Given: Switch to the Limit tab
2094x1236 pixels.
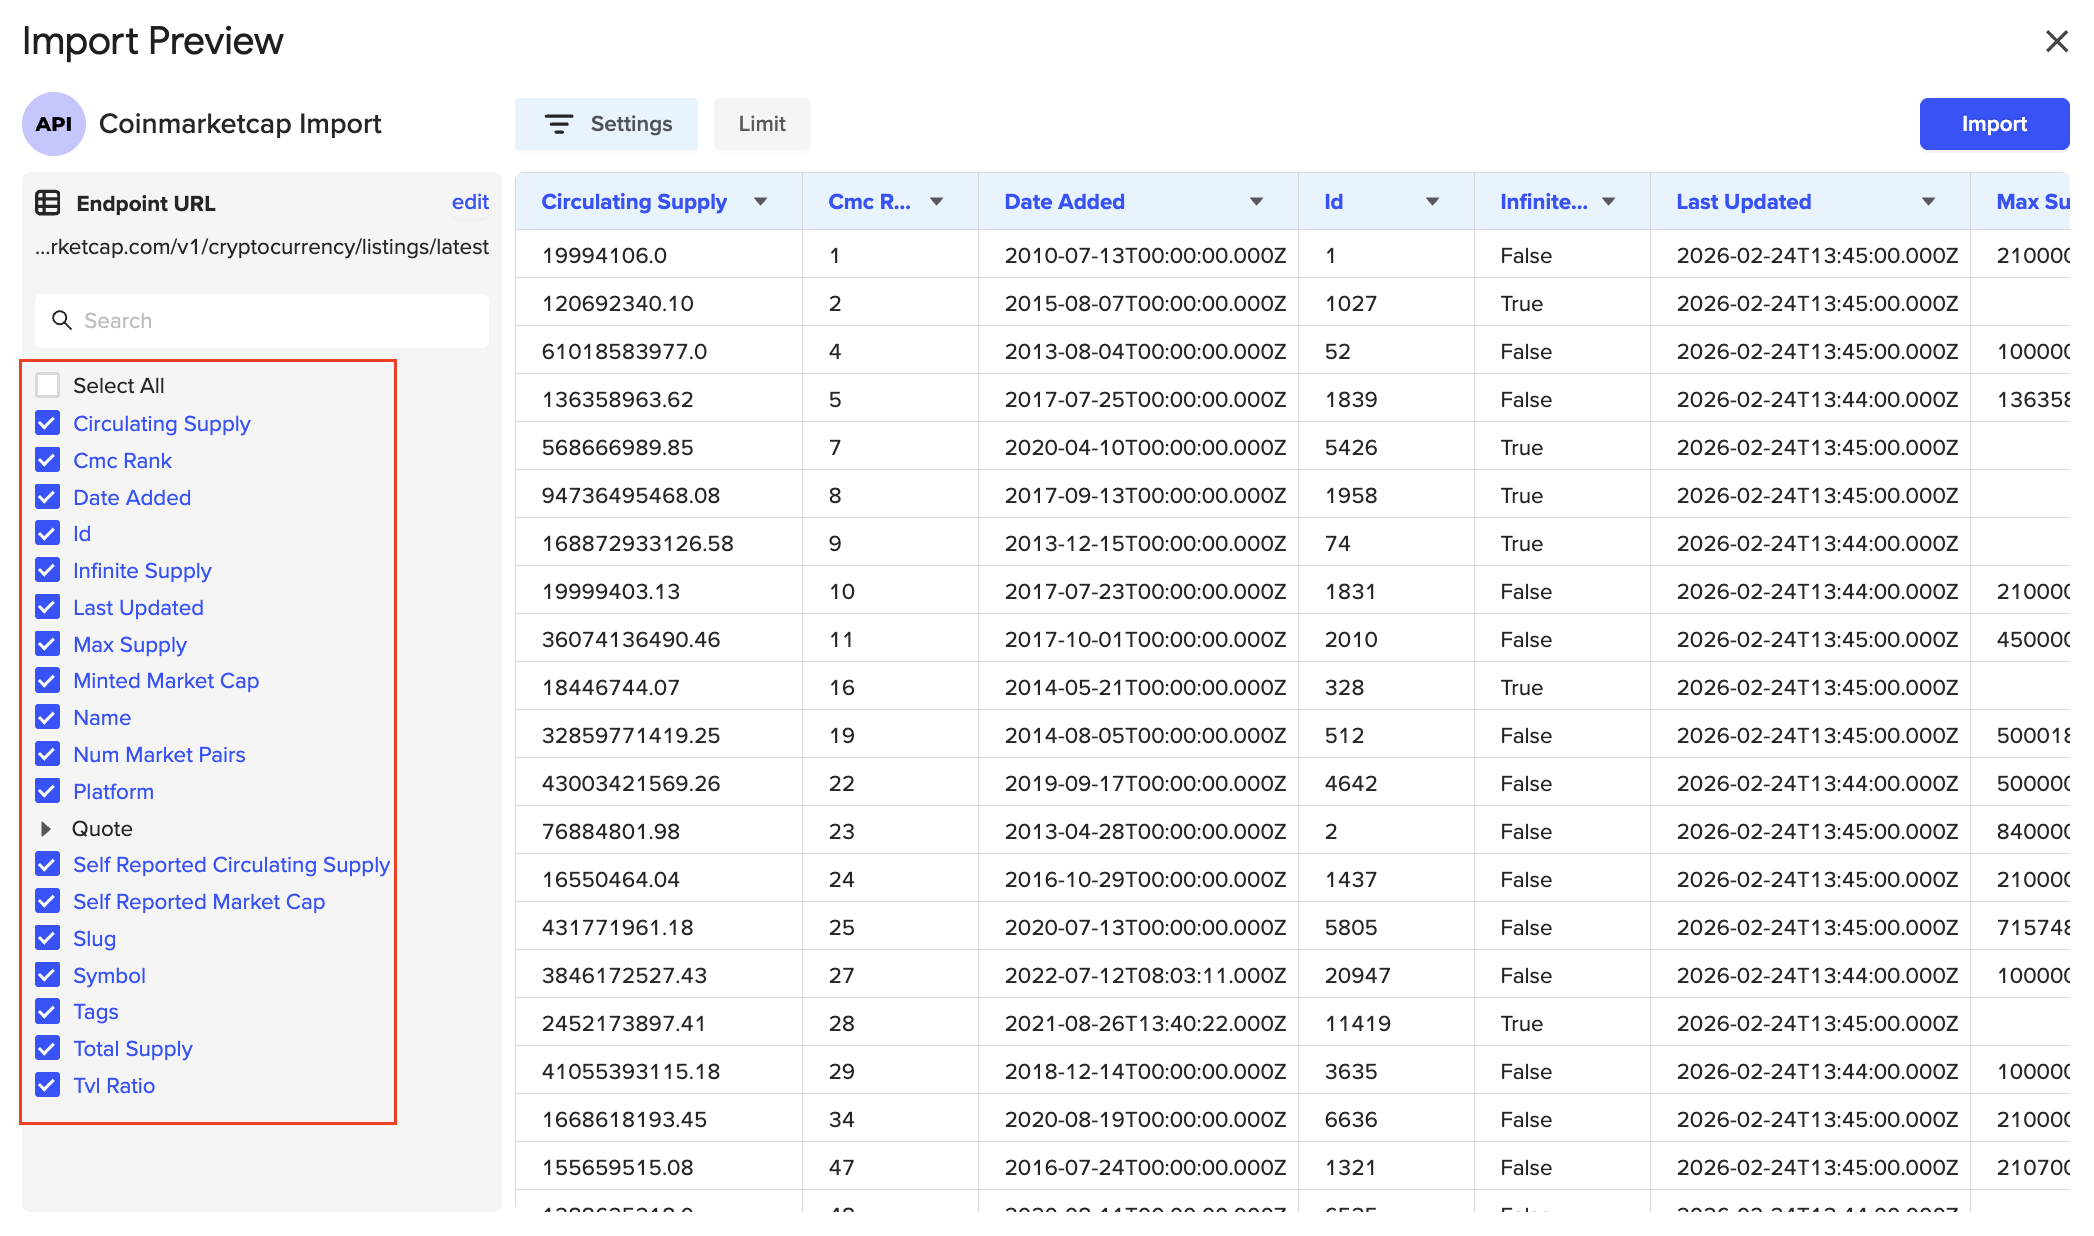Looking at the screenshot, I should pyautogui.click(x=761, y=124).
